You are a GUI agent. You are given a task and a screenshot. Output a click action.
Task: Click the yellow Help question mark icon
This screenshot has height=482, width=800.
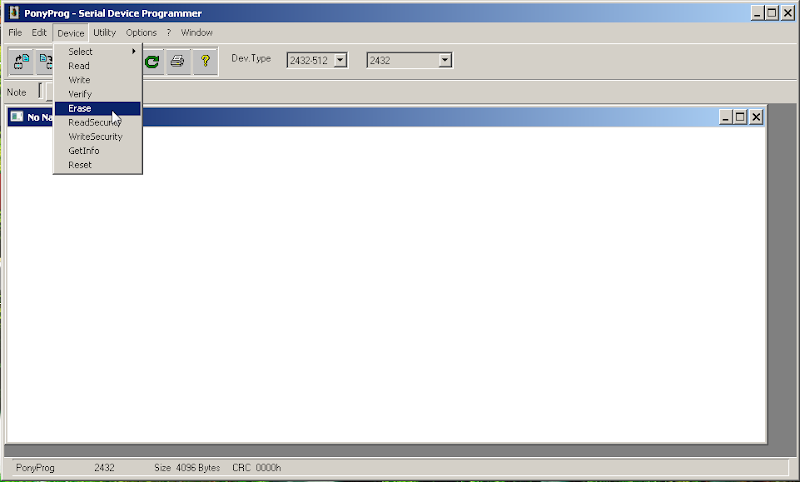click(x=205, y=62)
